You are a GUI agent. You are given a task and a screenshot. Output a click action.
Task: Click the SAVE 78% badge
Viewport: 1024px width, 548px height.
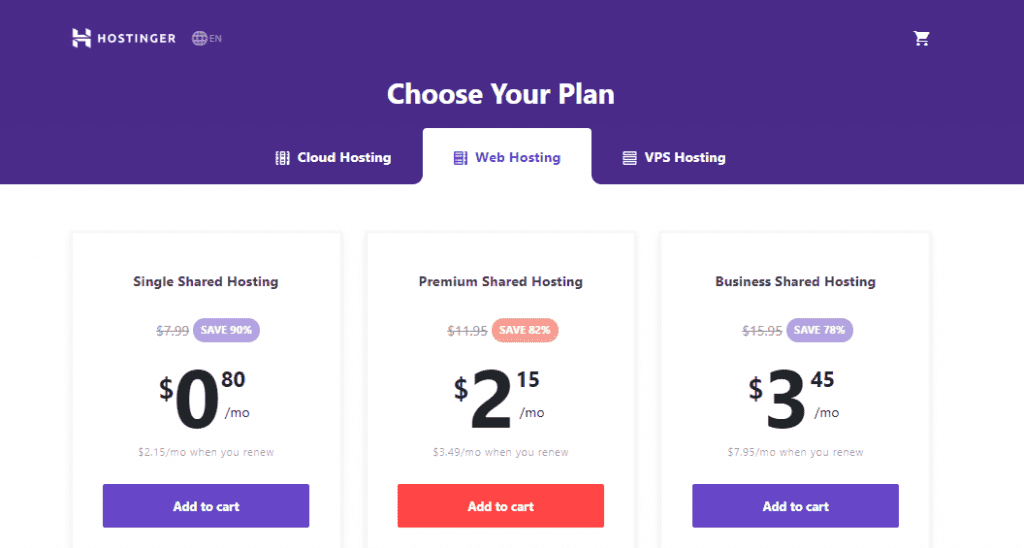point(820,330)
